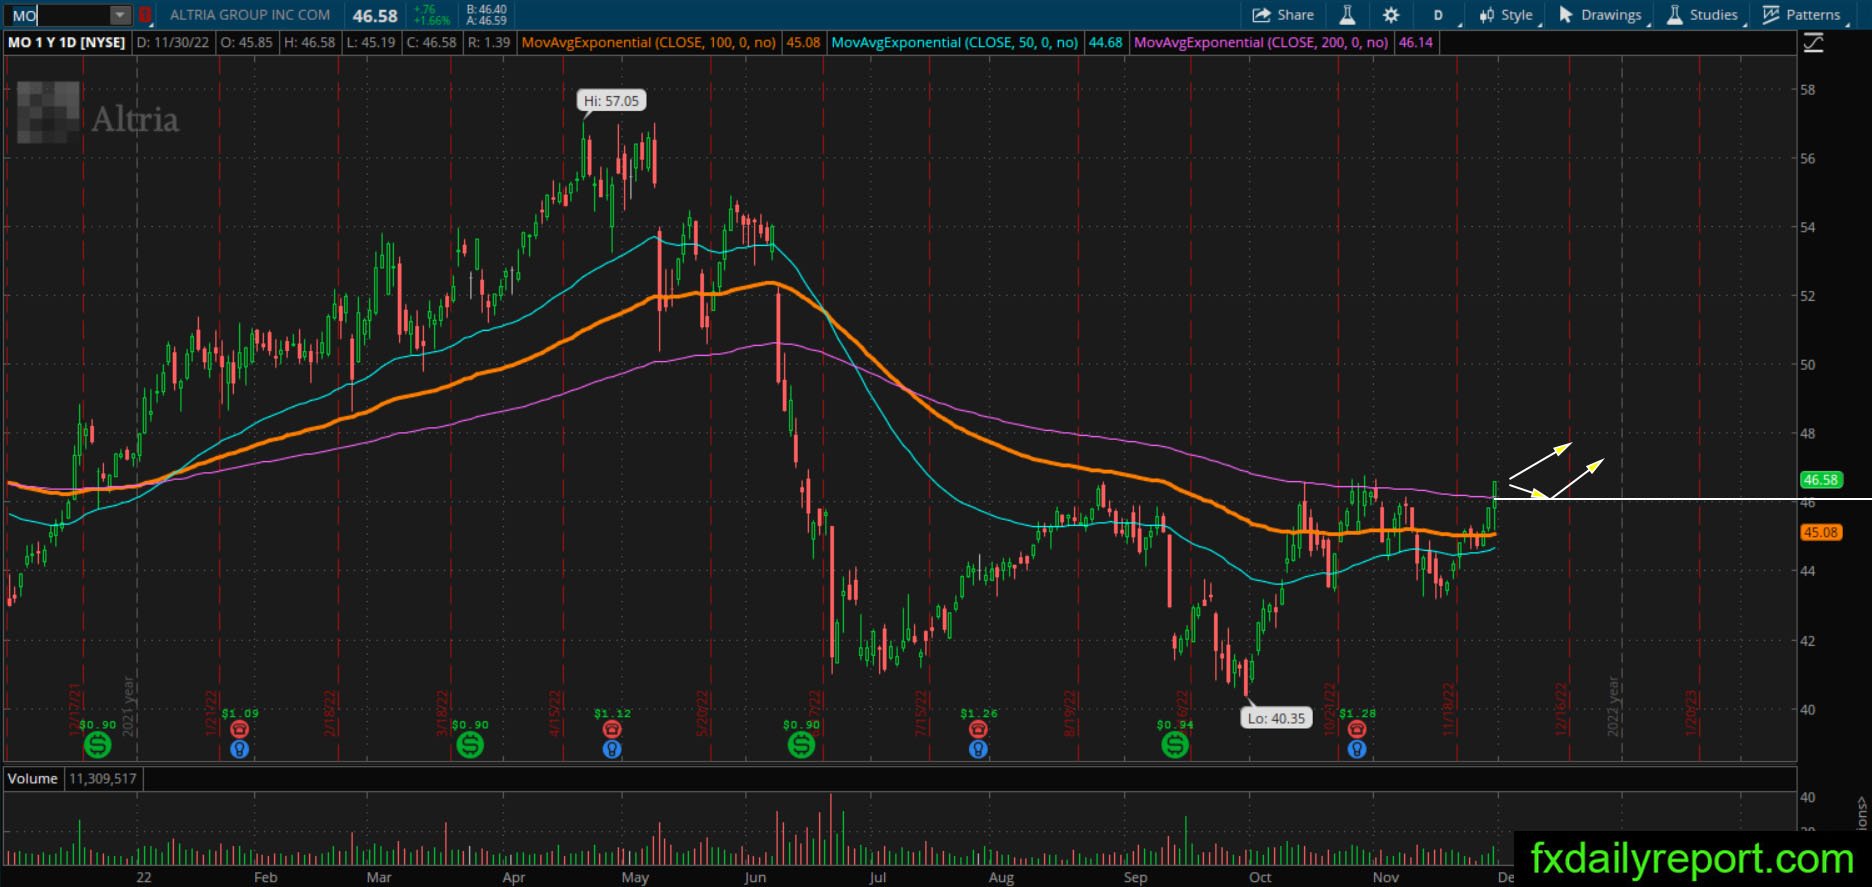Click the Share button
The height and width of the screenshot is (887, 1872).
[1283, 15]
